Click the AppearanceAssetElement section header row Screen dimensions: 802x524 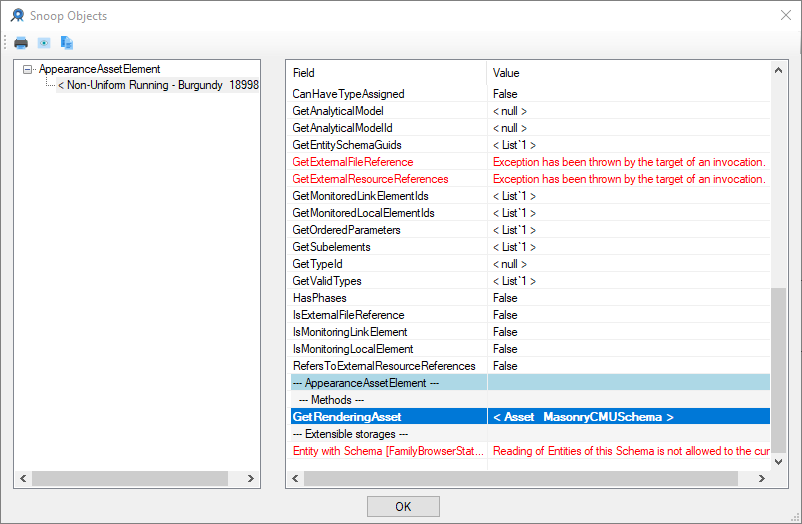pyautogui.click(x=365, y=383)
